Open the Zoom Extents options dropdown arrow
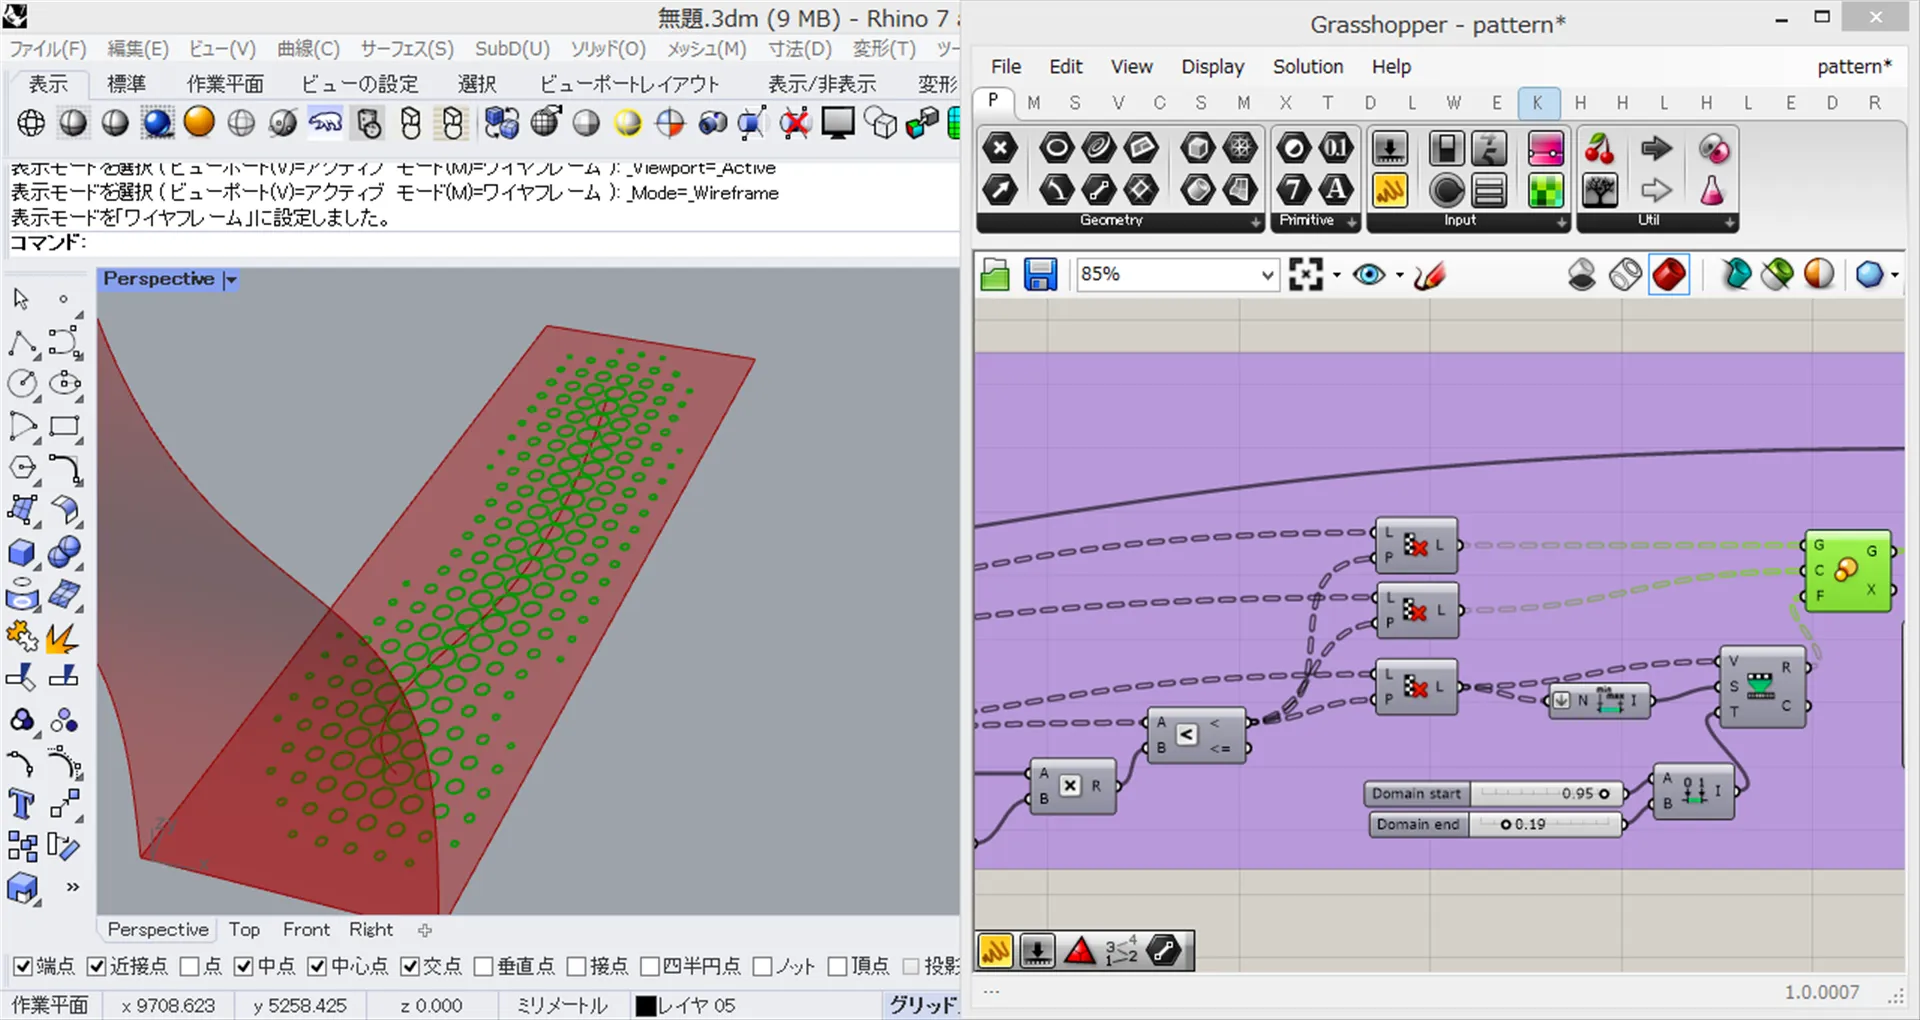The height and width of the screenshot is (1020, 1920). click(x=1336, y=275)
